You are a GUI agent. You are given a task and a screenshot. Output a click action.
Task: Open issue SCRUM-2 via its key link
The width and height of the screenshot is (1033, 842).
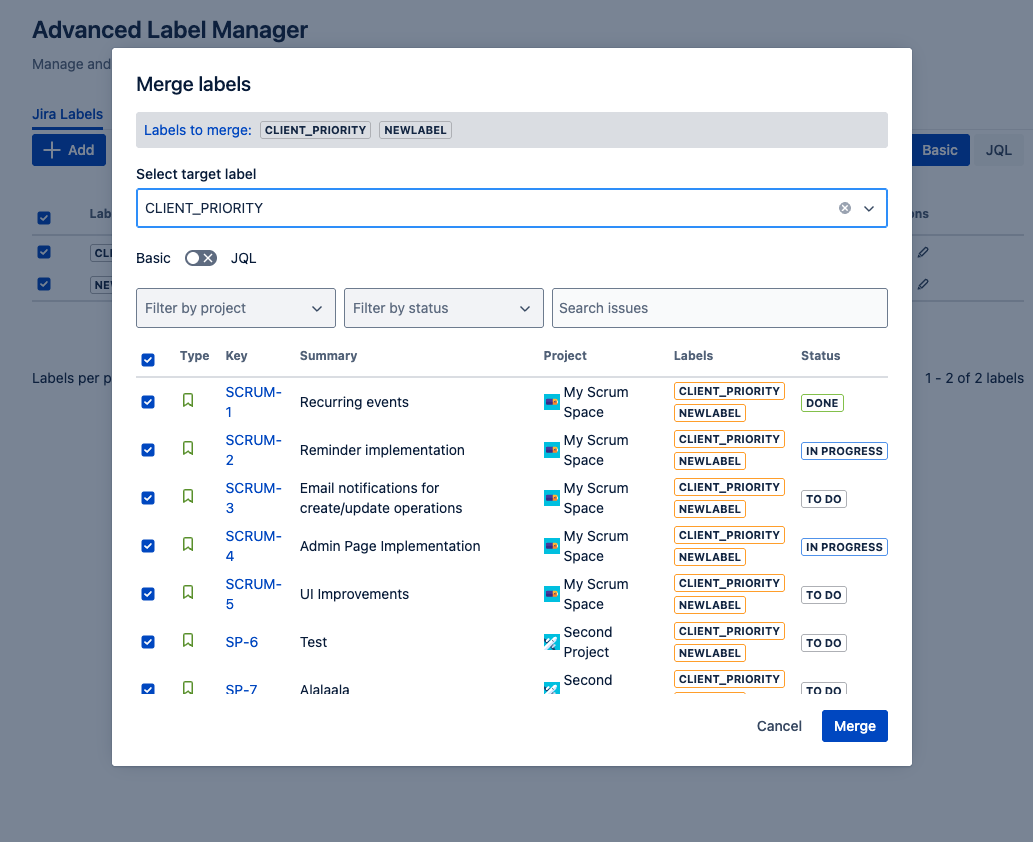pyautogui.click(x=253, y=449)
